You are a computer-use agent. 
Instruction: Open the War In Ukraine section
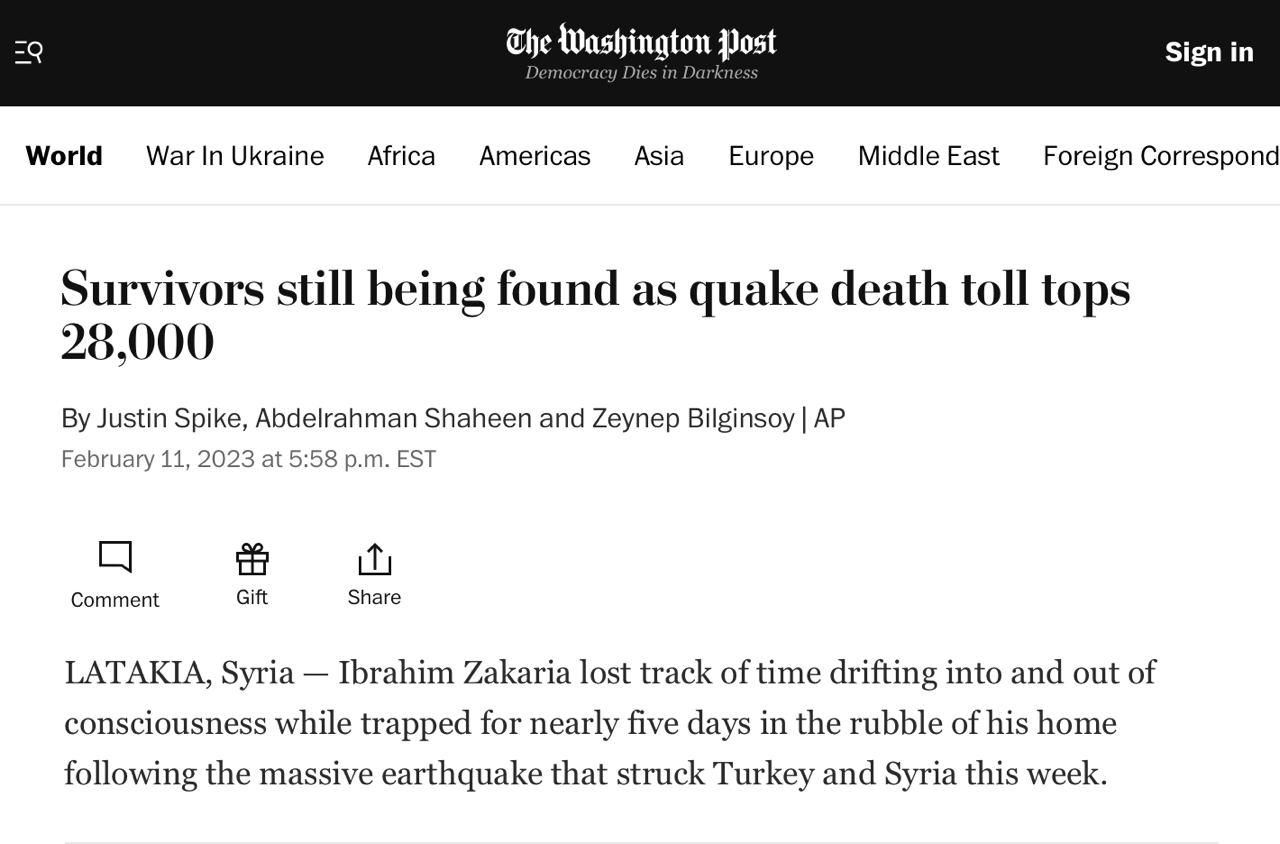click(235, 156)
